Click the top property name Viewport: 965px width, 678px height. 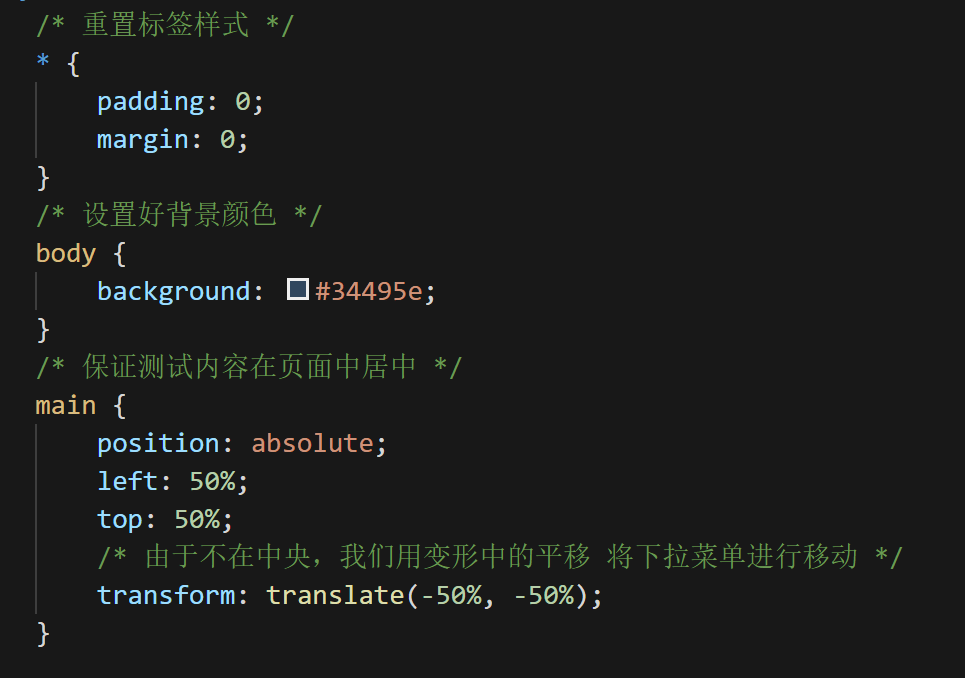pos(120,519)
